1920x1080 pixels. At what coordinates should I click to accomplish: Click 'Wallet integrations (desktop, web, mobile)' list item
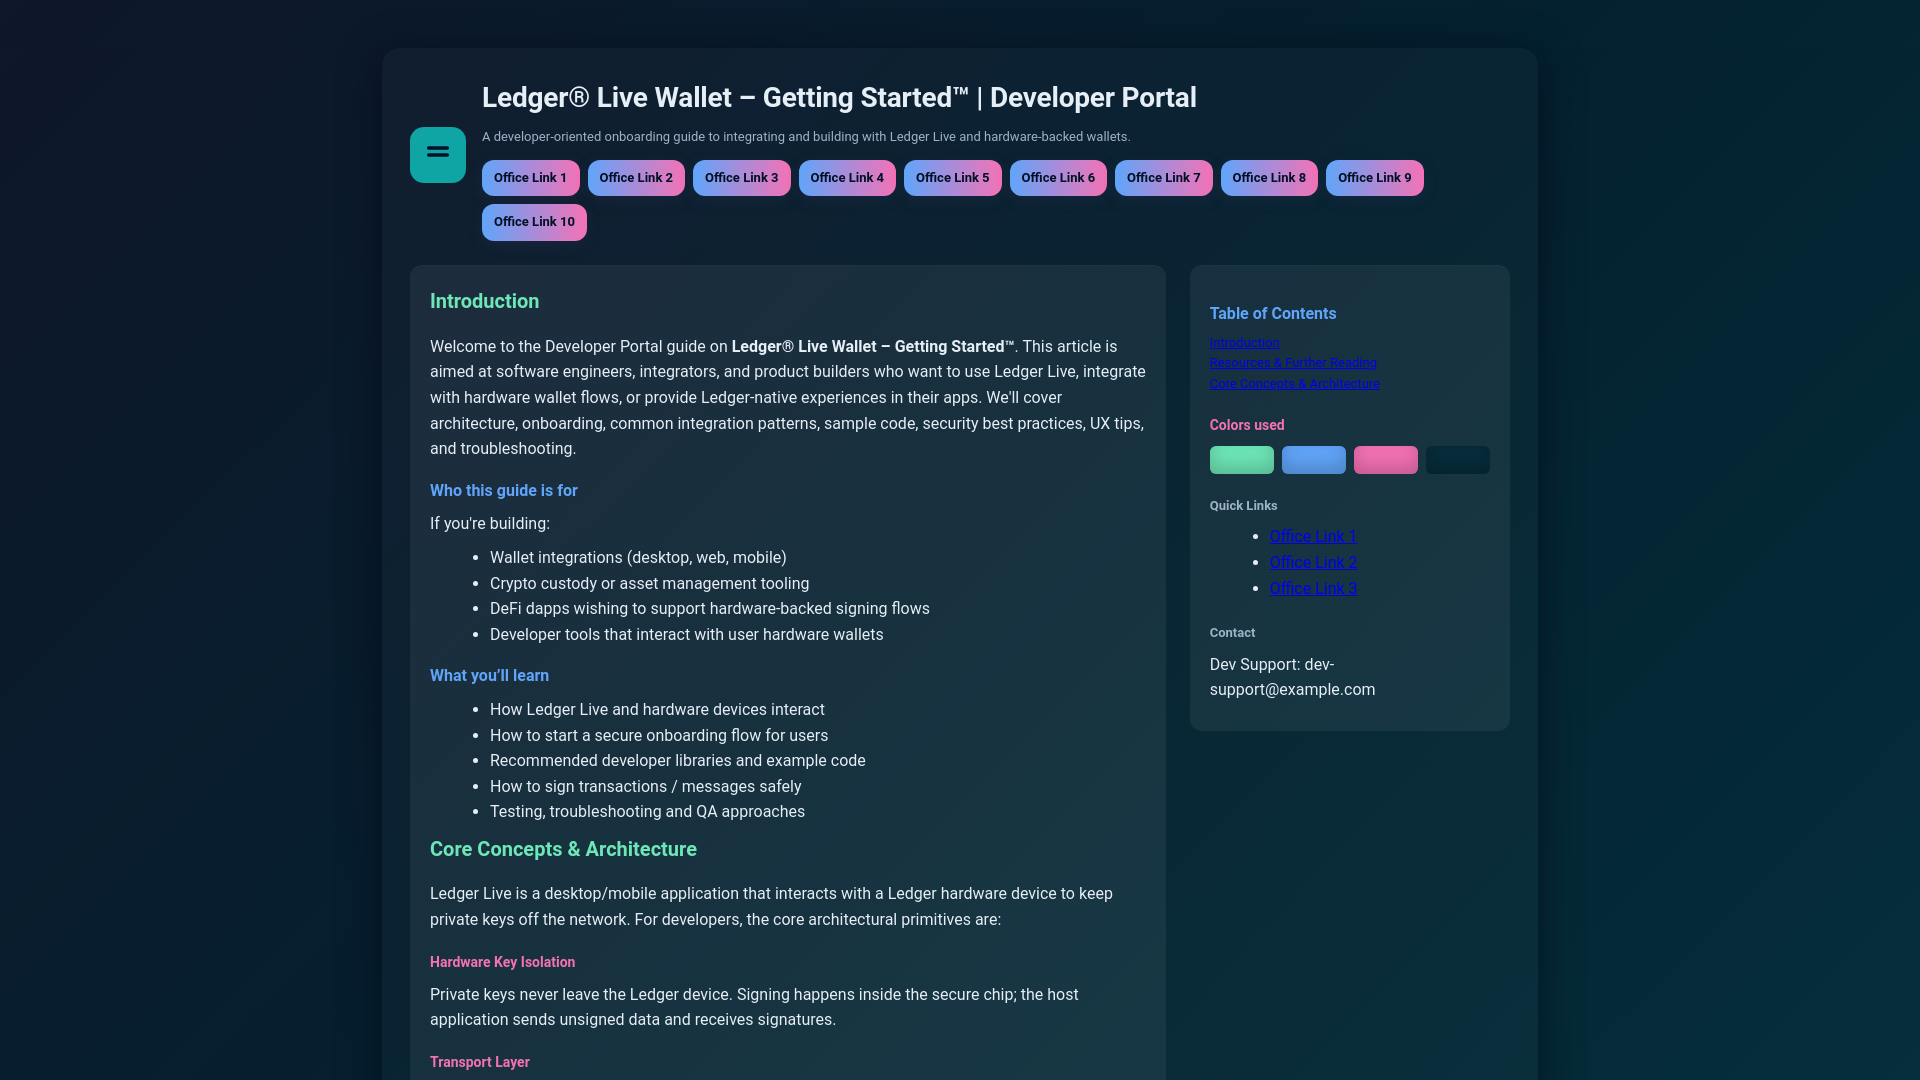point(638,558)
